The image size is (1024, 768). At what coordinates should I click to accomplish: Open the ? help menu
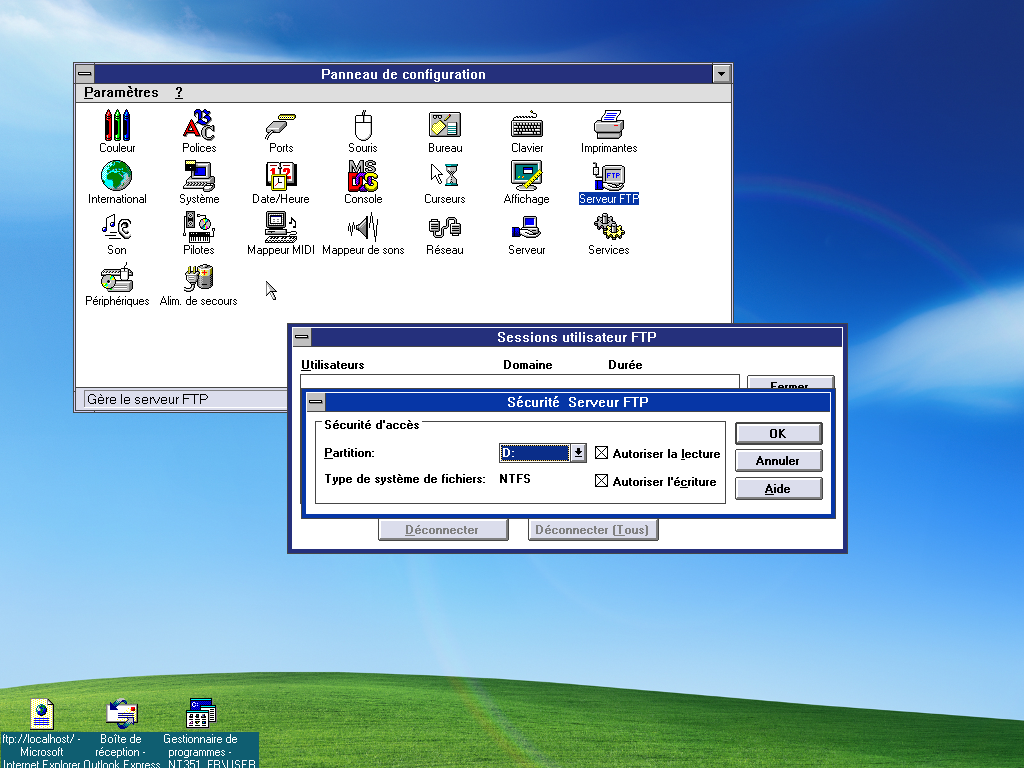coord(179,92)
